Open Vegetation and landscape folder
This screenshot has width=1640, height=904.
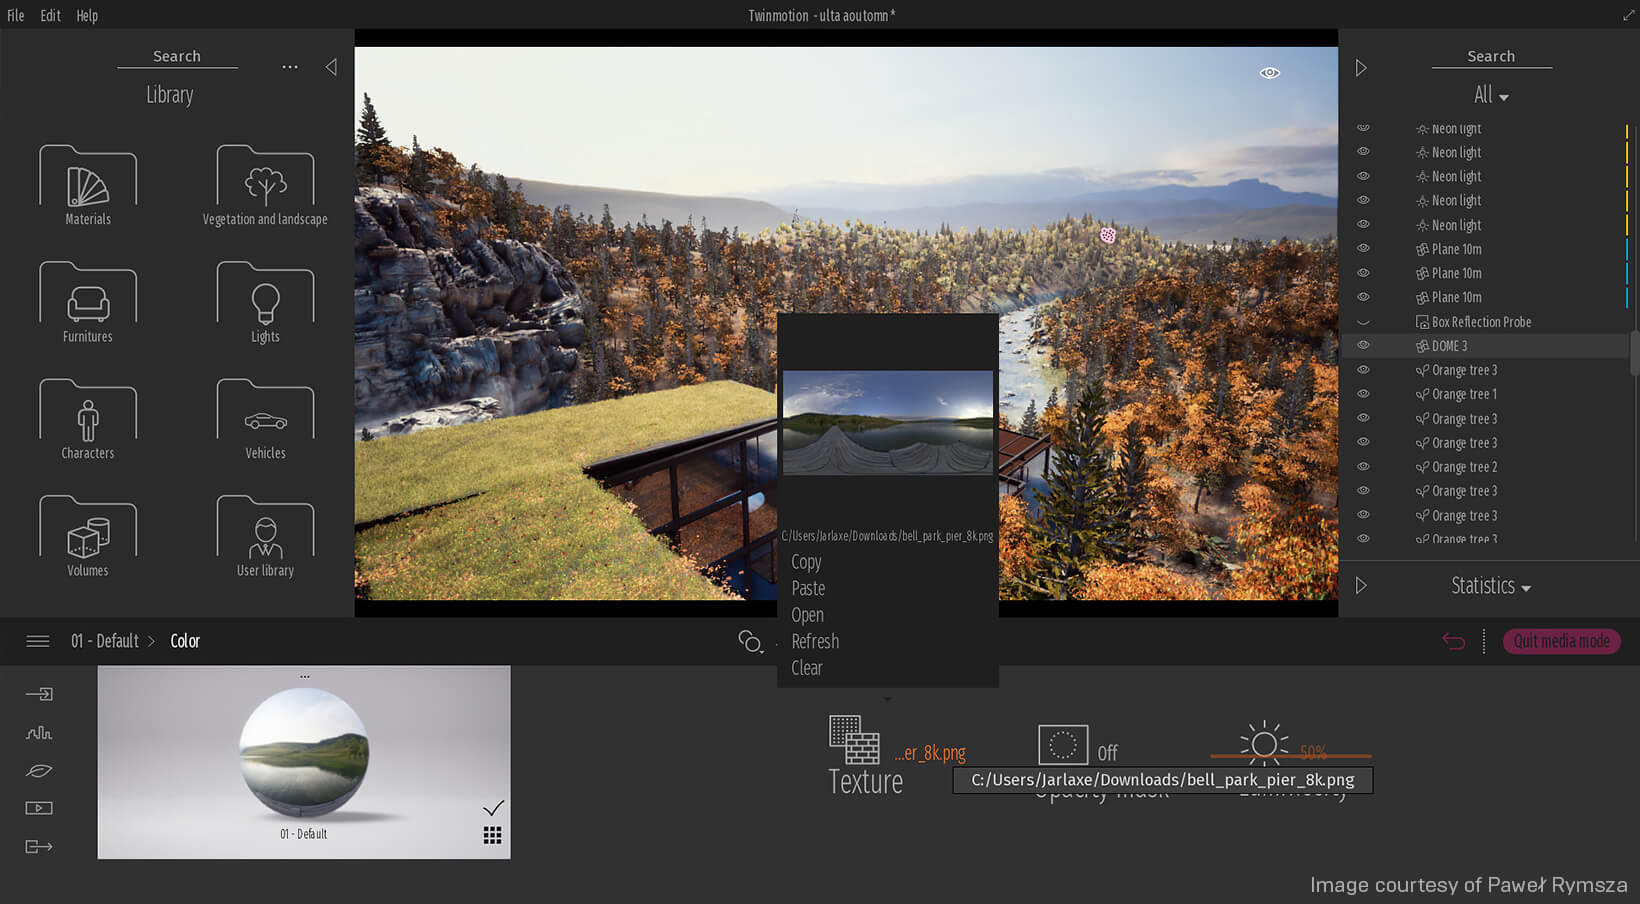pyautogui.click(x=265, y=187)
